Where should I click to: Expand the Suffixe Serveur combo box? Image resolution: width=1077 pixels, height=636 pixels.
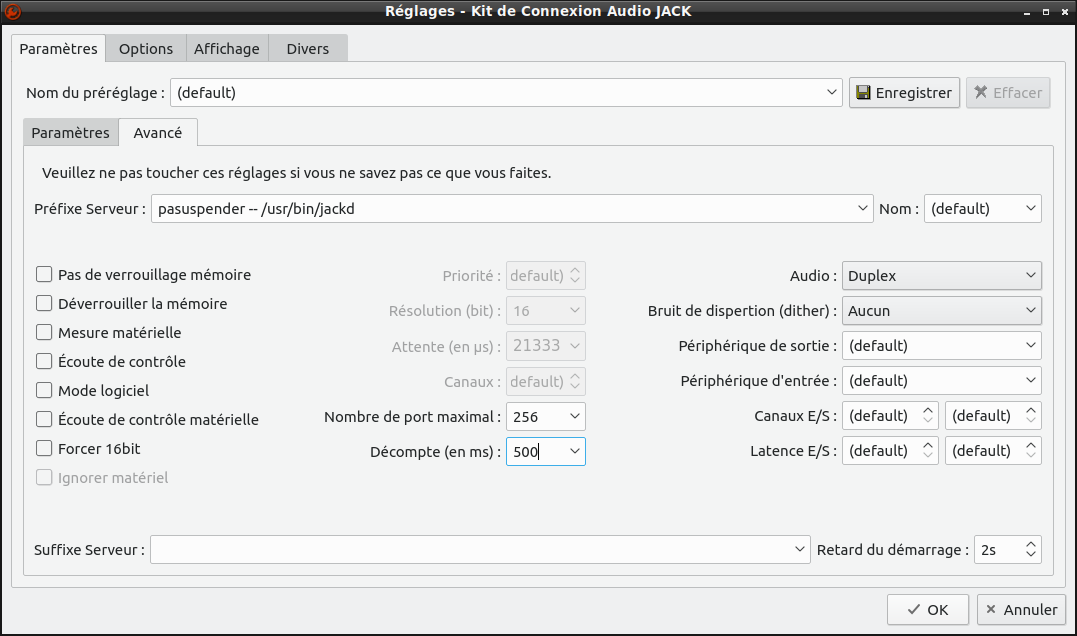pos(800,549)
